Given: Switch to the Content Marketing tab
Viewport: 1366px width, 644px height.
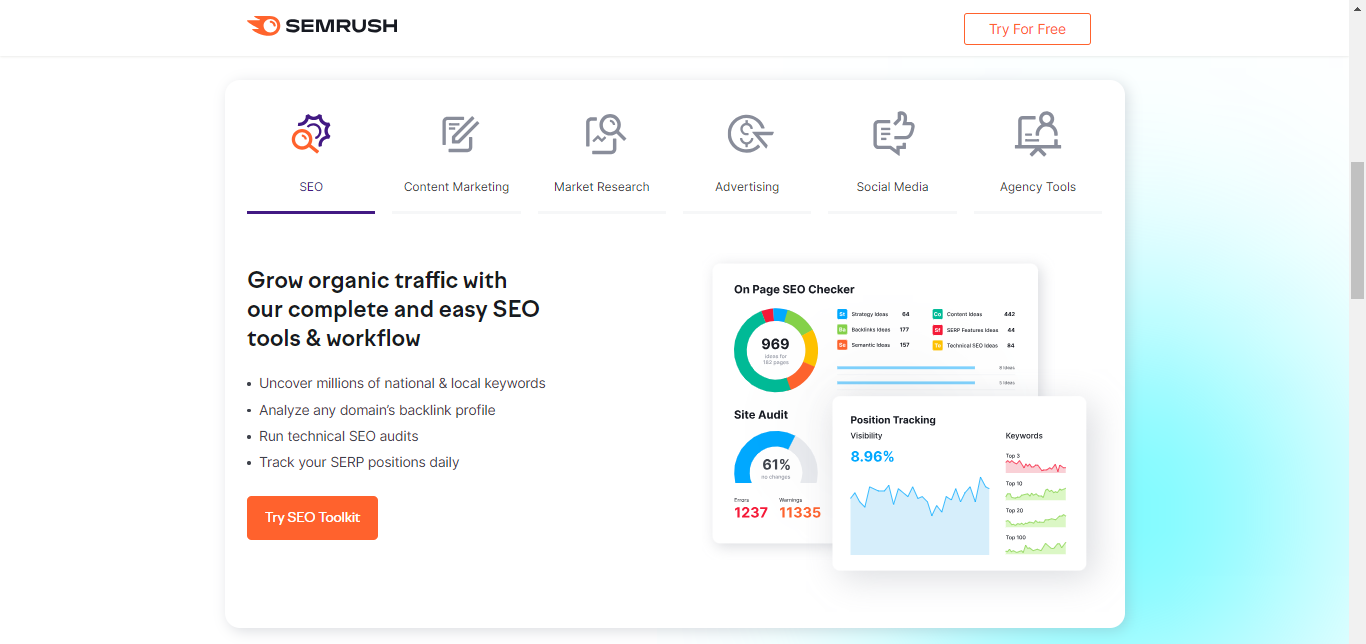Looking at the screenshot, I should (x=456, y=187).
